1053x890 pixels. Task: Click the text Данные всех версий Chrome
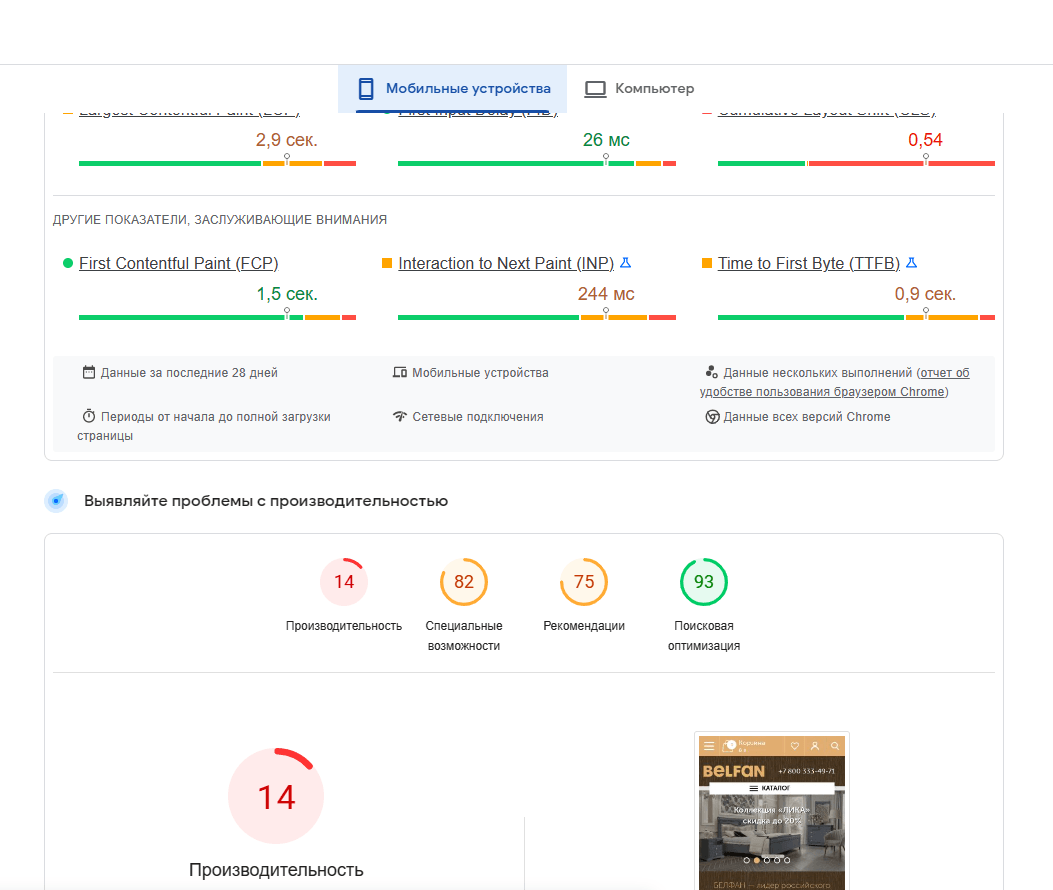(807, 416)
